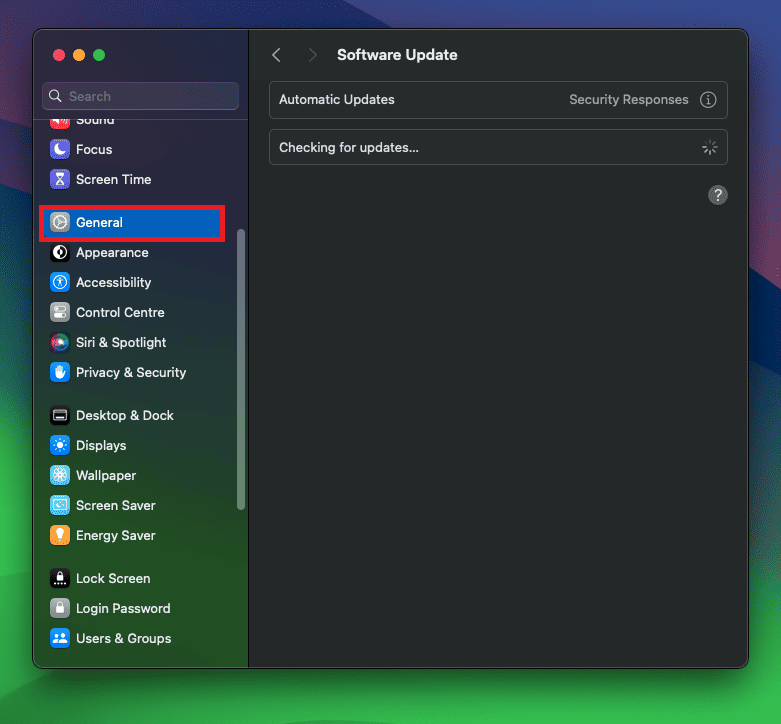Click the Software Update title

(397, 55)
